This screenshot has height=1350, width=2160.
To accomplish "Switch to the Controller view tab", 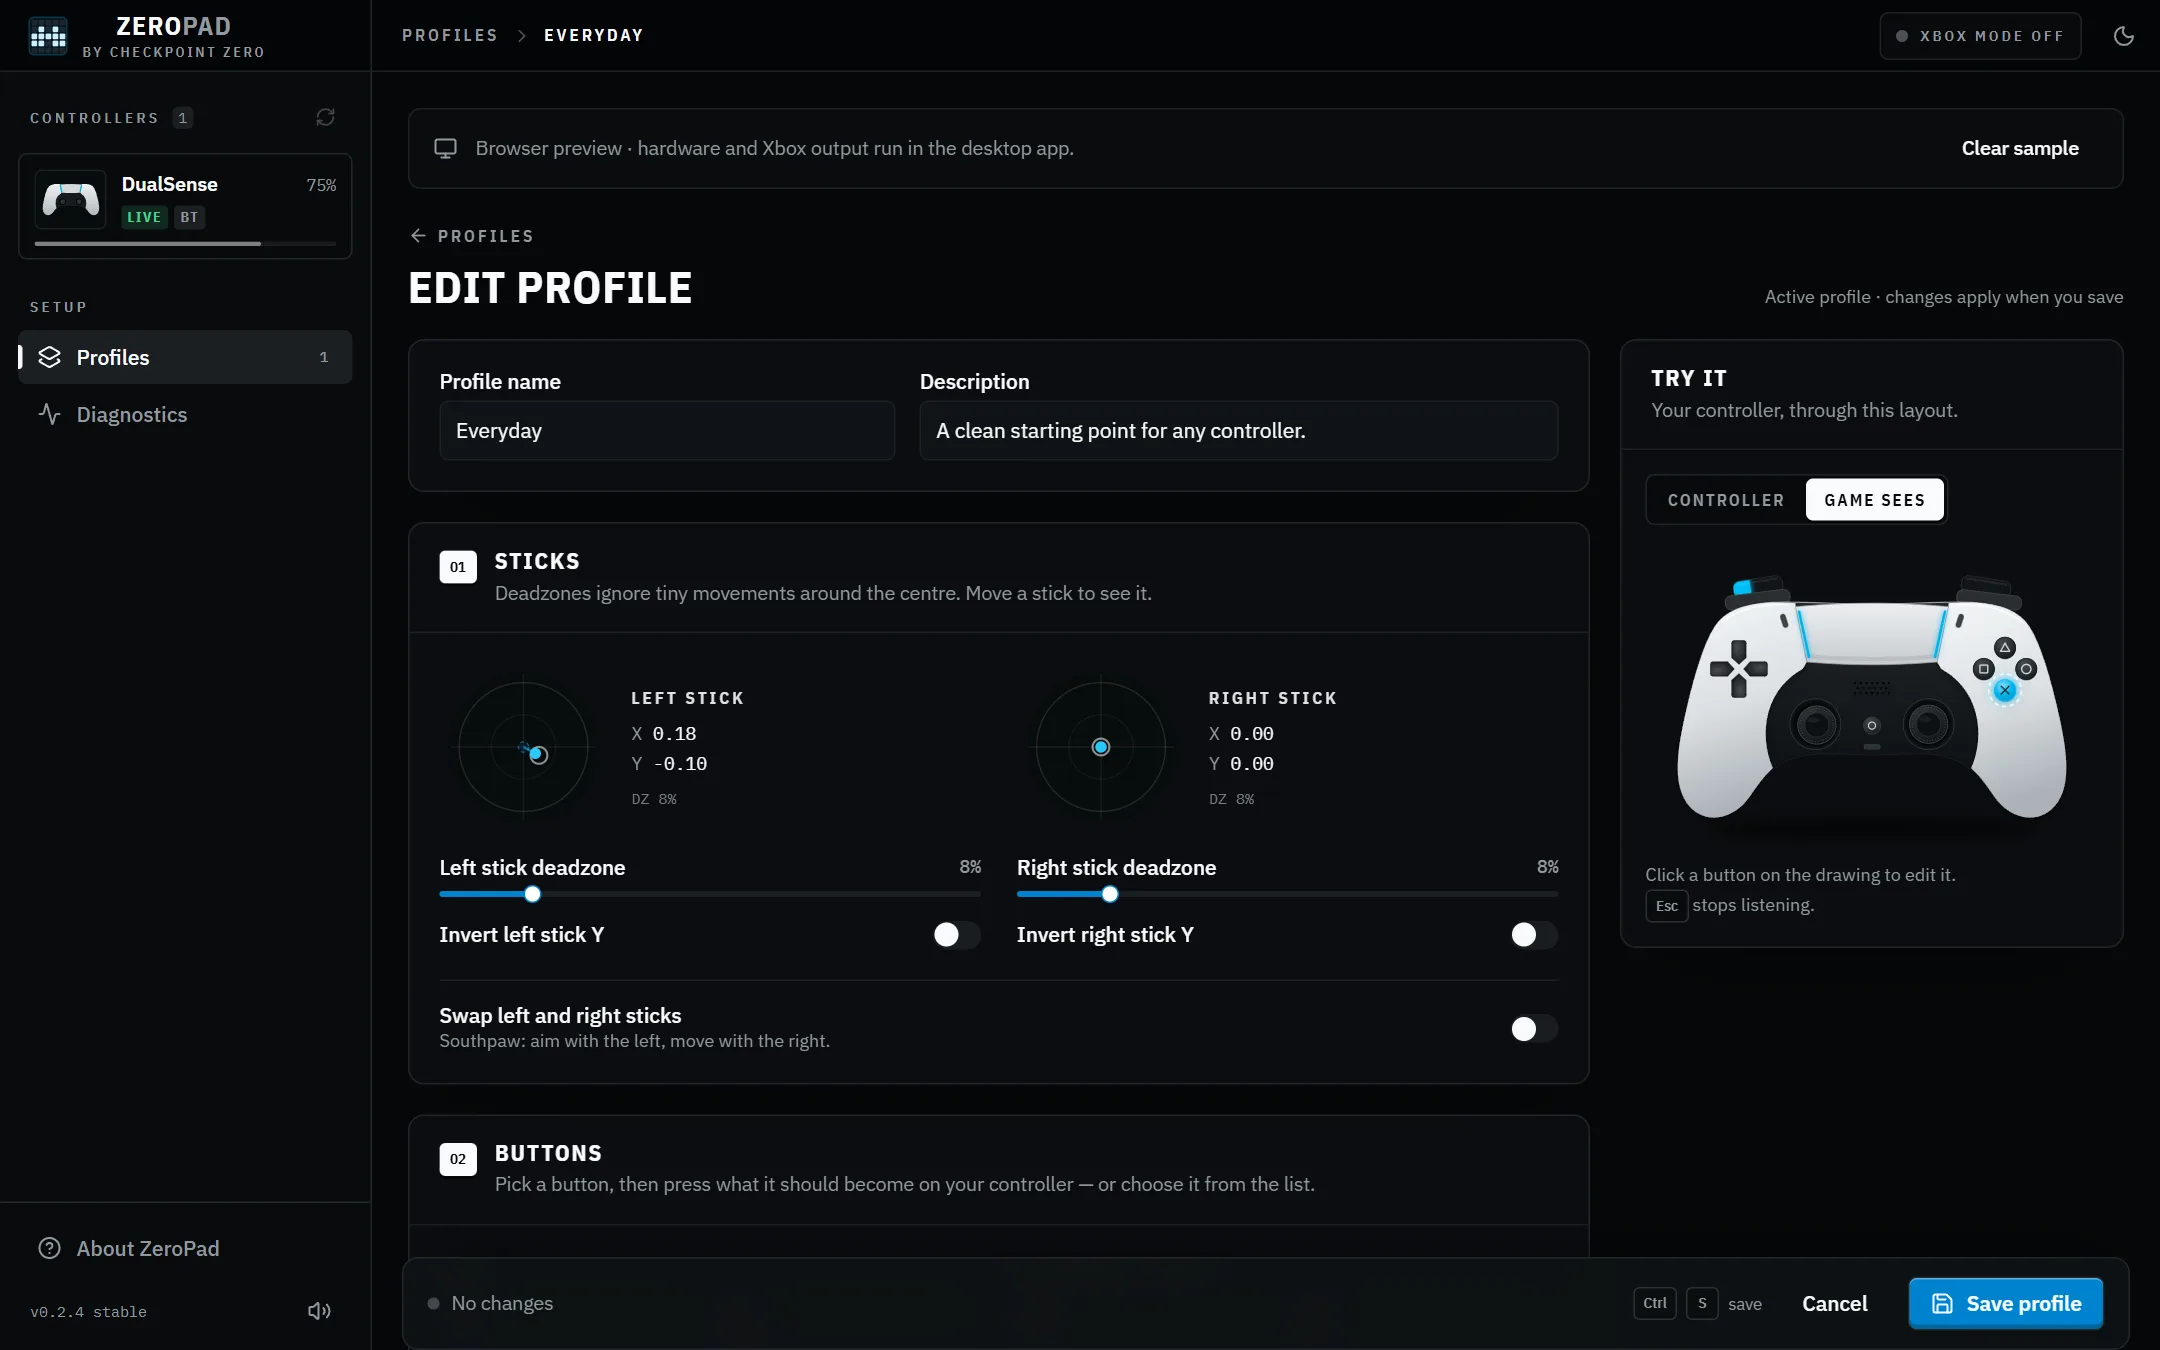I will pos(1726,500).
